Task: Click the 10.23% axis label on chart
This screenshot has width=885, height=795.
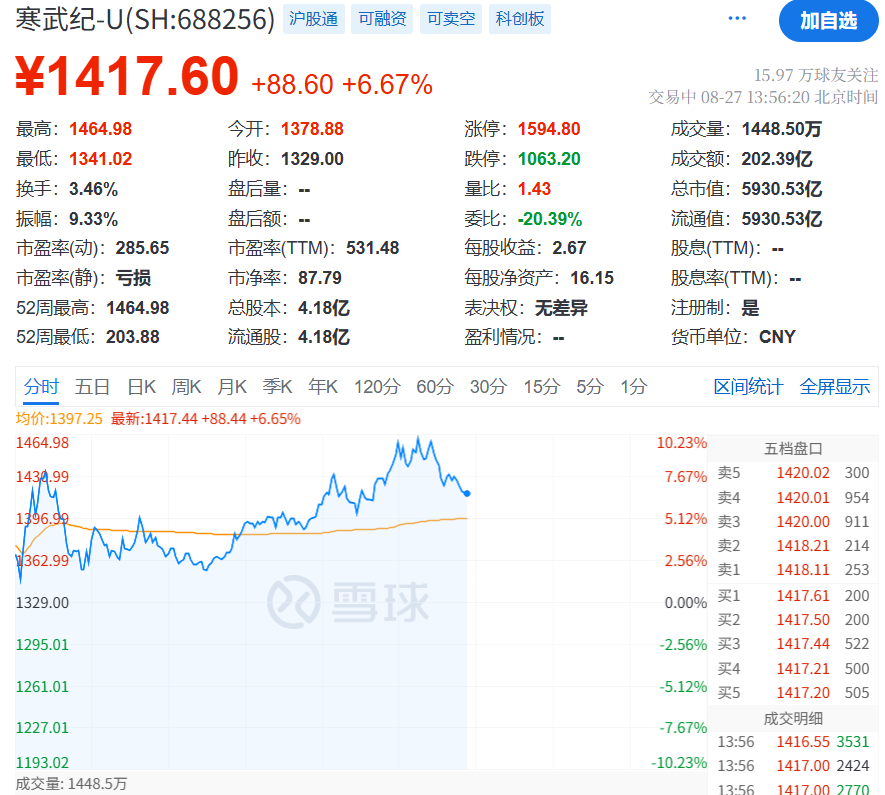Action: 682,443
